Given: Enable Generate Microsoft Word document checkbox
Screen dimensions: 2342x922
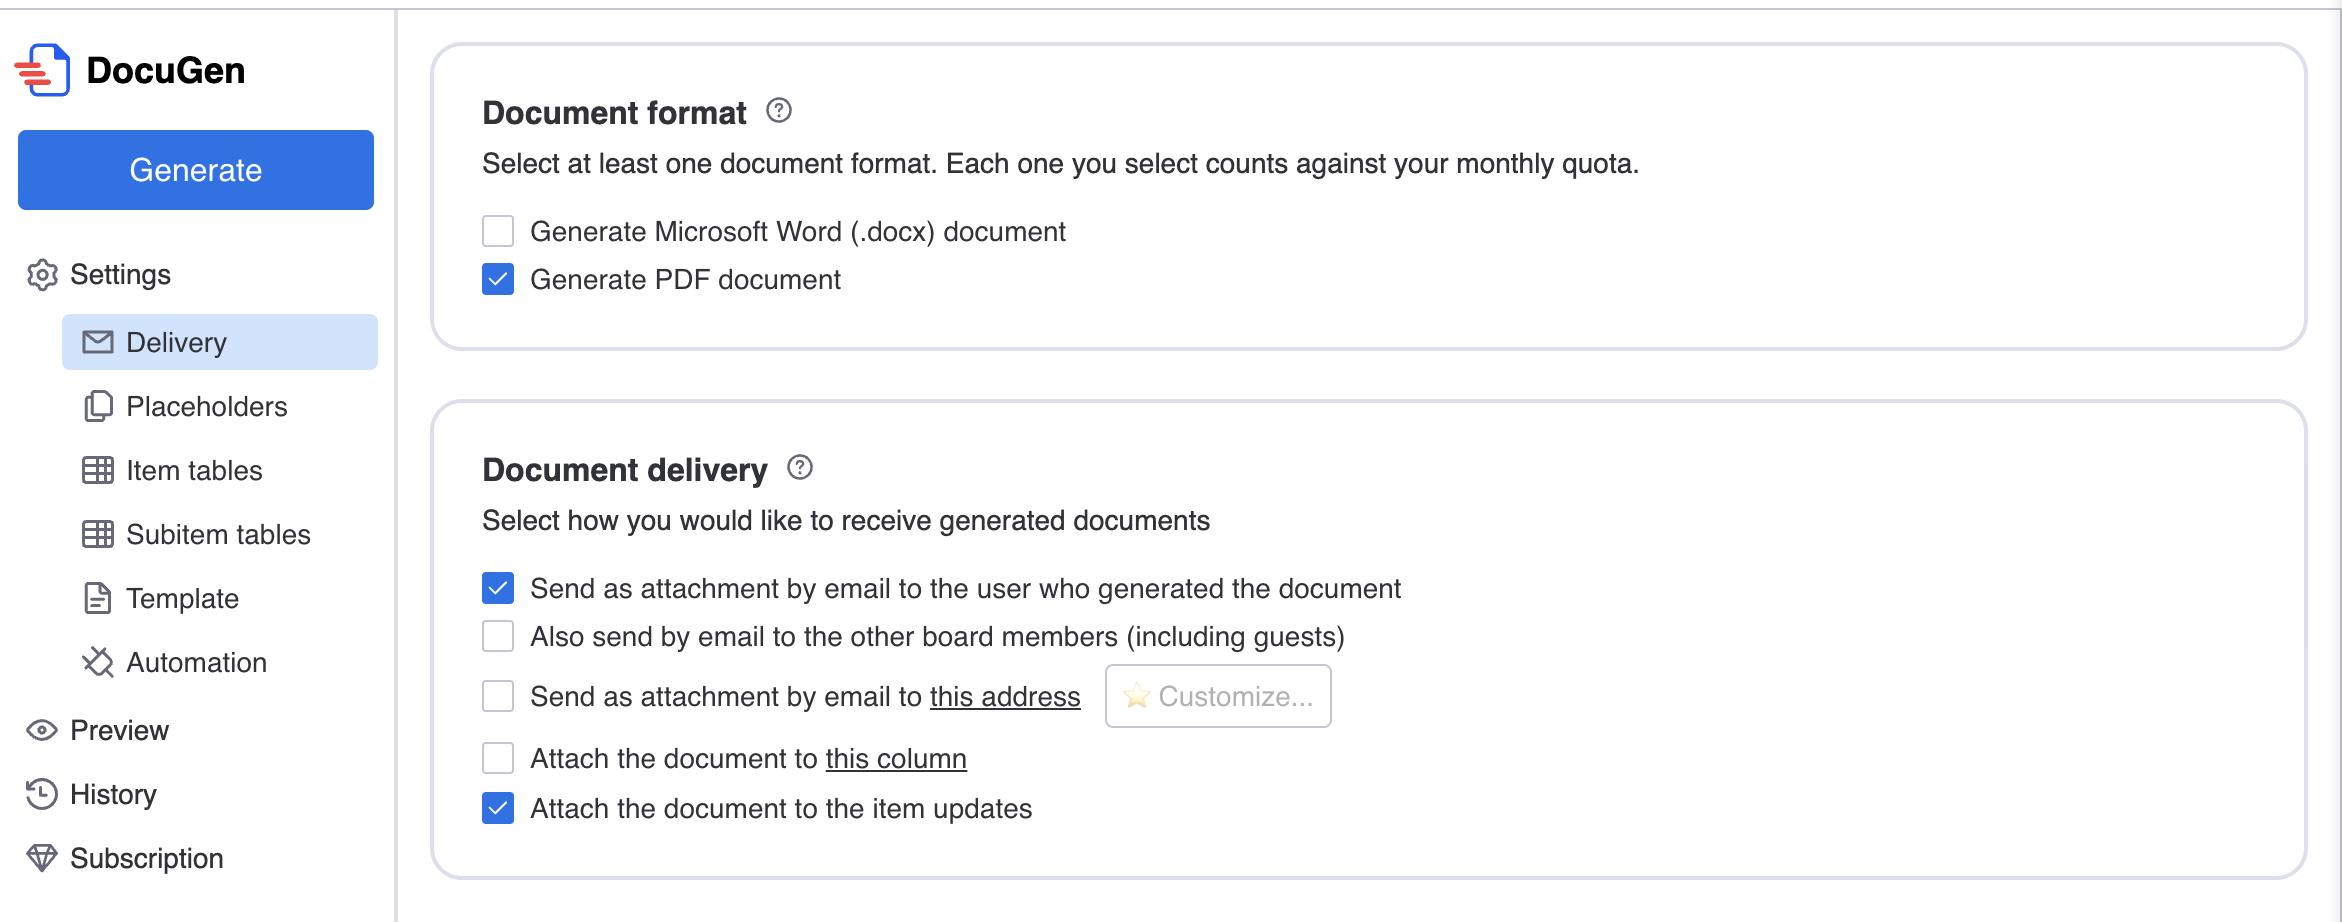Looking at the screenshot, I should point(498,232).
